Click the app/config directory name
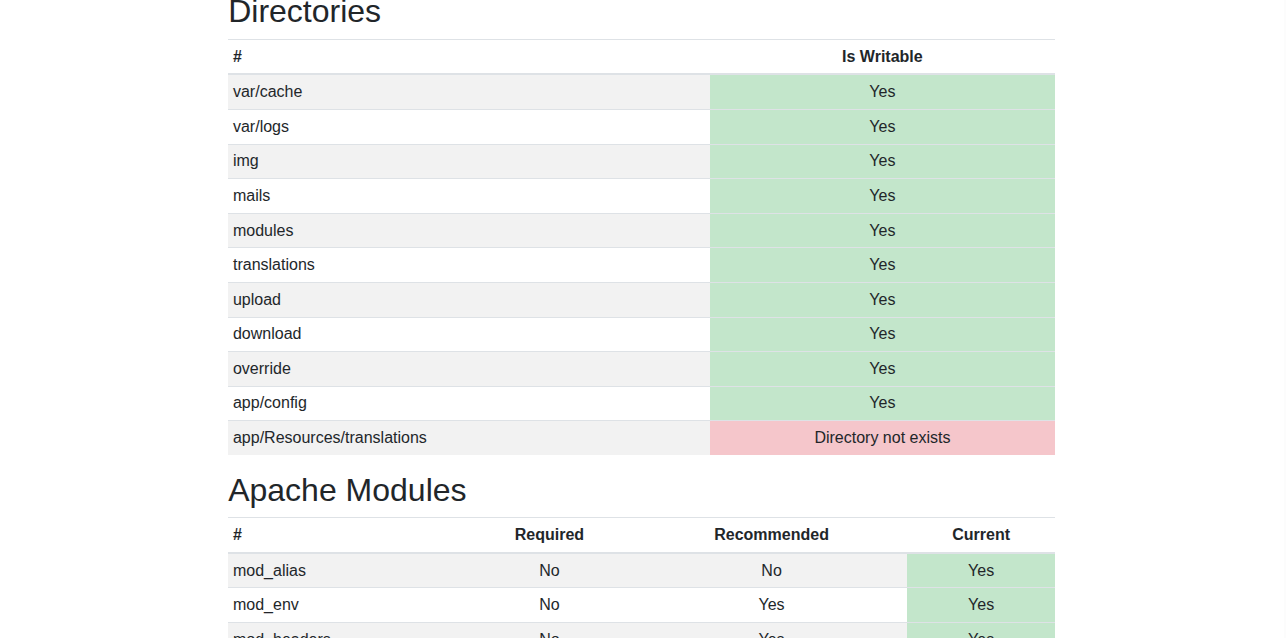 point(269,403)
